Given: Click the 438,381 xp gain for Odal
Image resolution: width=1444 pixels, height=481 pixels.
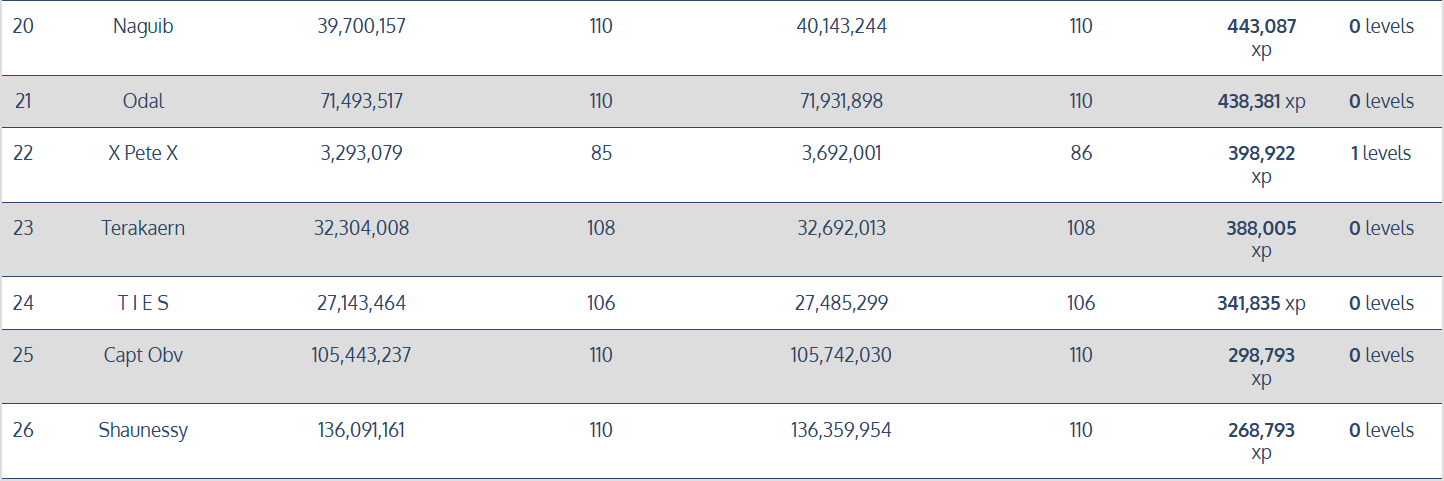Looking at the screenshot, I should point(1253,101).
